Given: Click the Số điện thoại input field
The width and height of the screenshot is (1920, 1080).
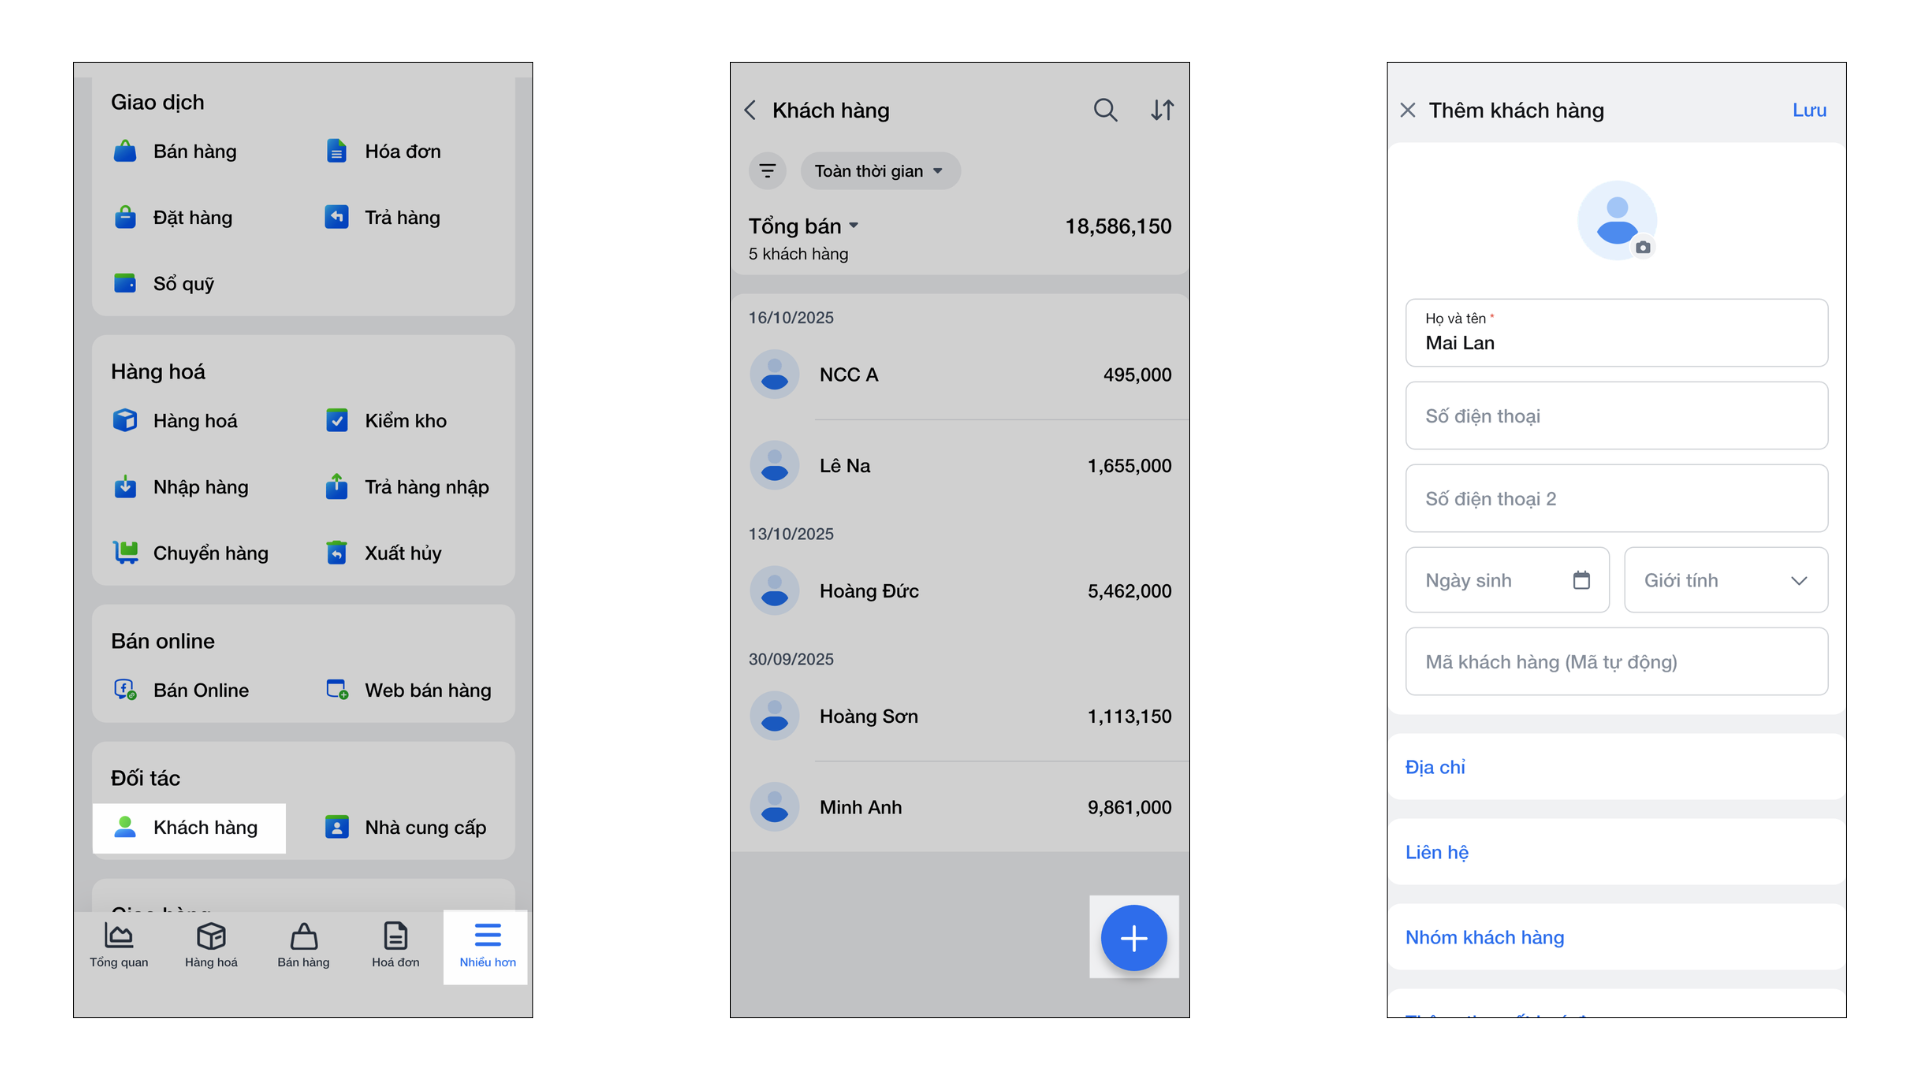Looking at the screenshot, I should tap(1616, 416).
